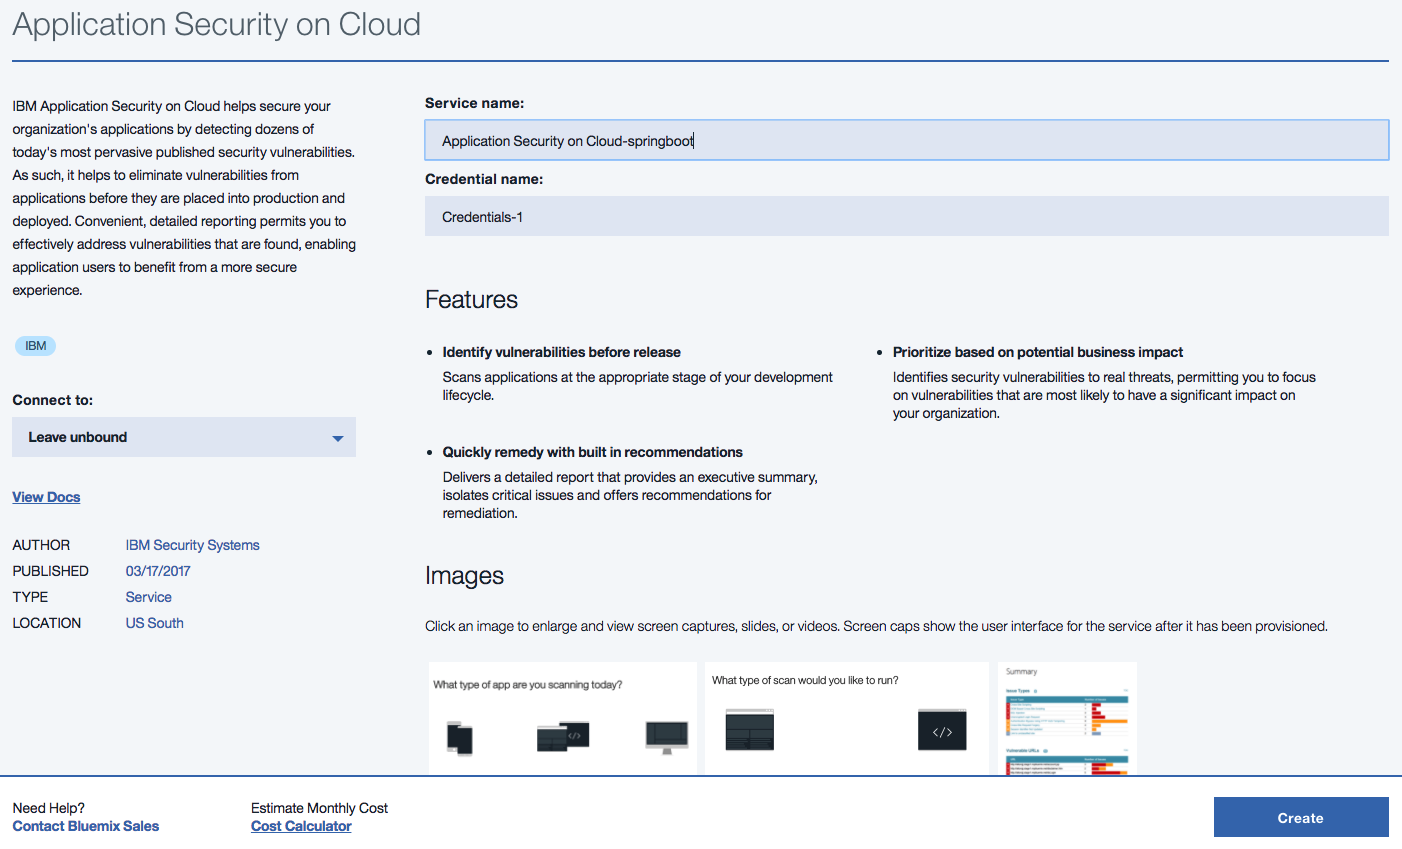Image resolution: width=1402 pixels, height=849 pixels.
Task: Click the Create button
Action: pyautogui.click(x=1301, y=817)
